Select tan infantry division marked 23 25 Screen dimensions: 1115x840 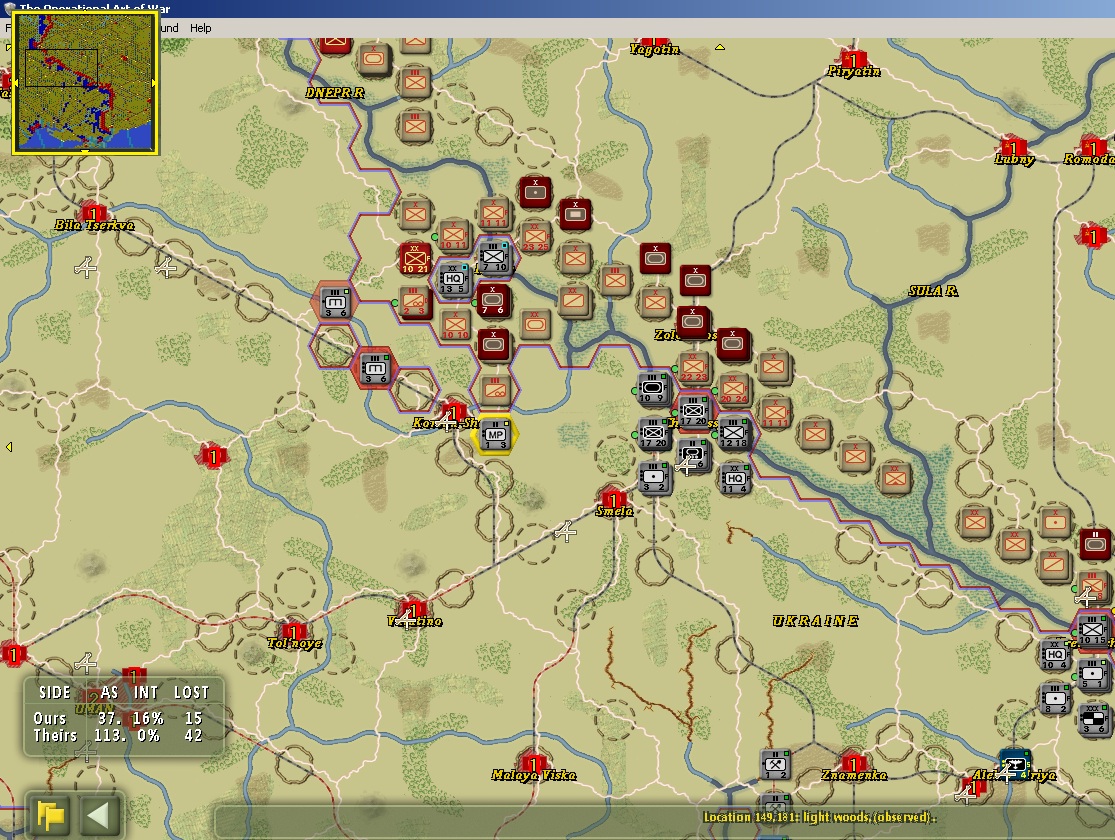[536, 237]
